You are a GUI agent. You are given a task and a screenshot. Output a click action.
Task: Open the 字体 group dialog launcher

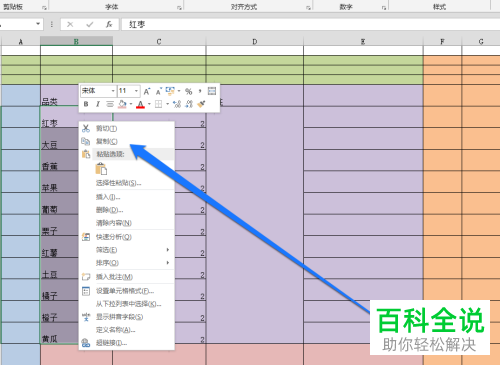click(179, 7)
